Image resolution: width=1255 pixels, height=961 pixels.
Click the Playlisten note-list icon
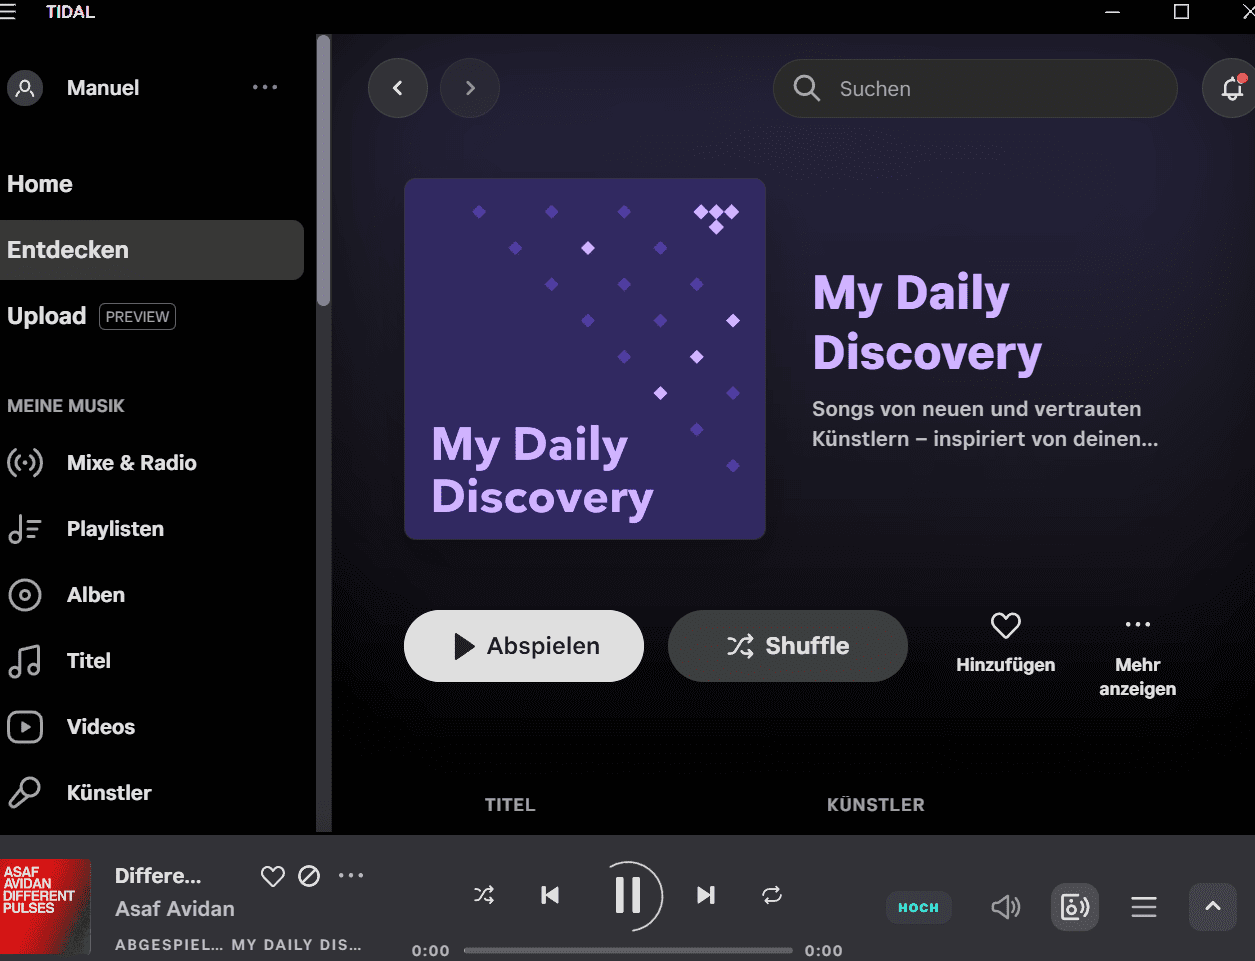[25, 529]
